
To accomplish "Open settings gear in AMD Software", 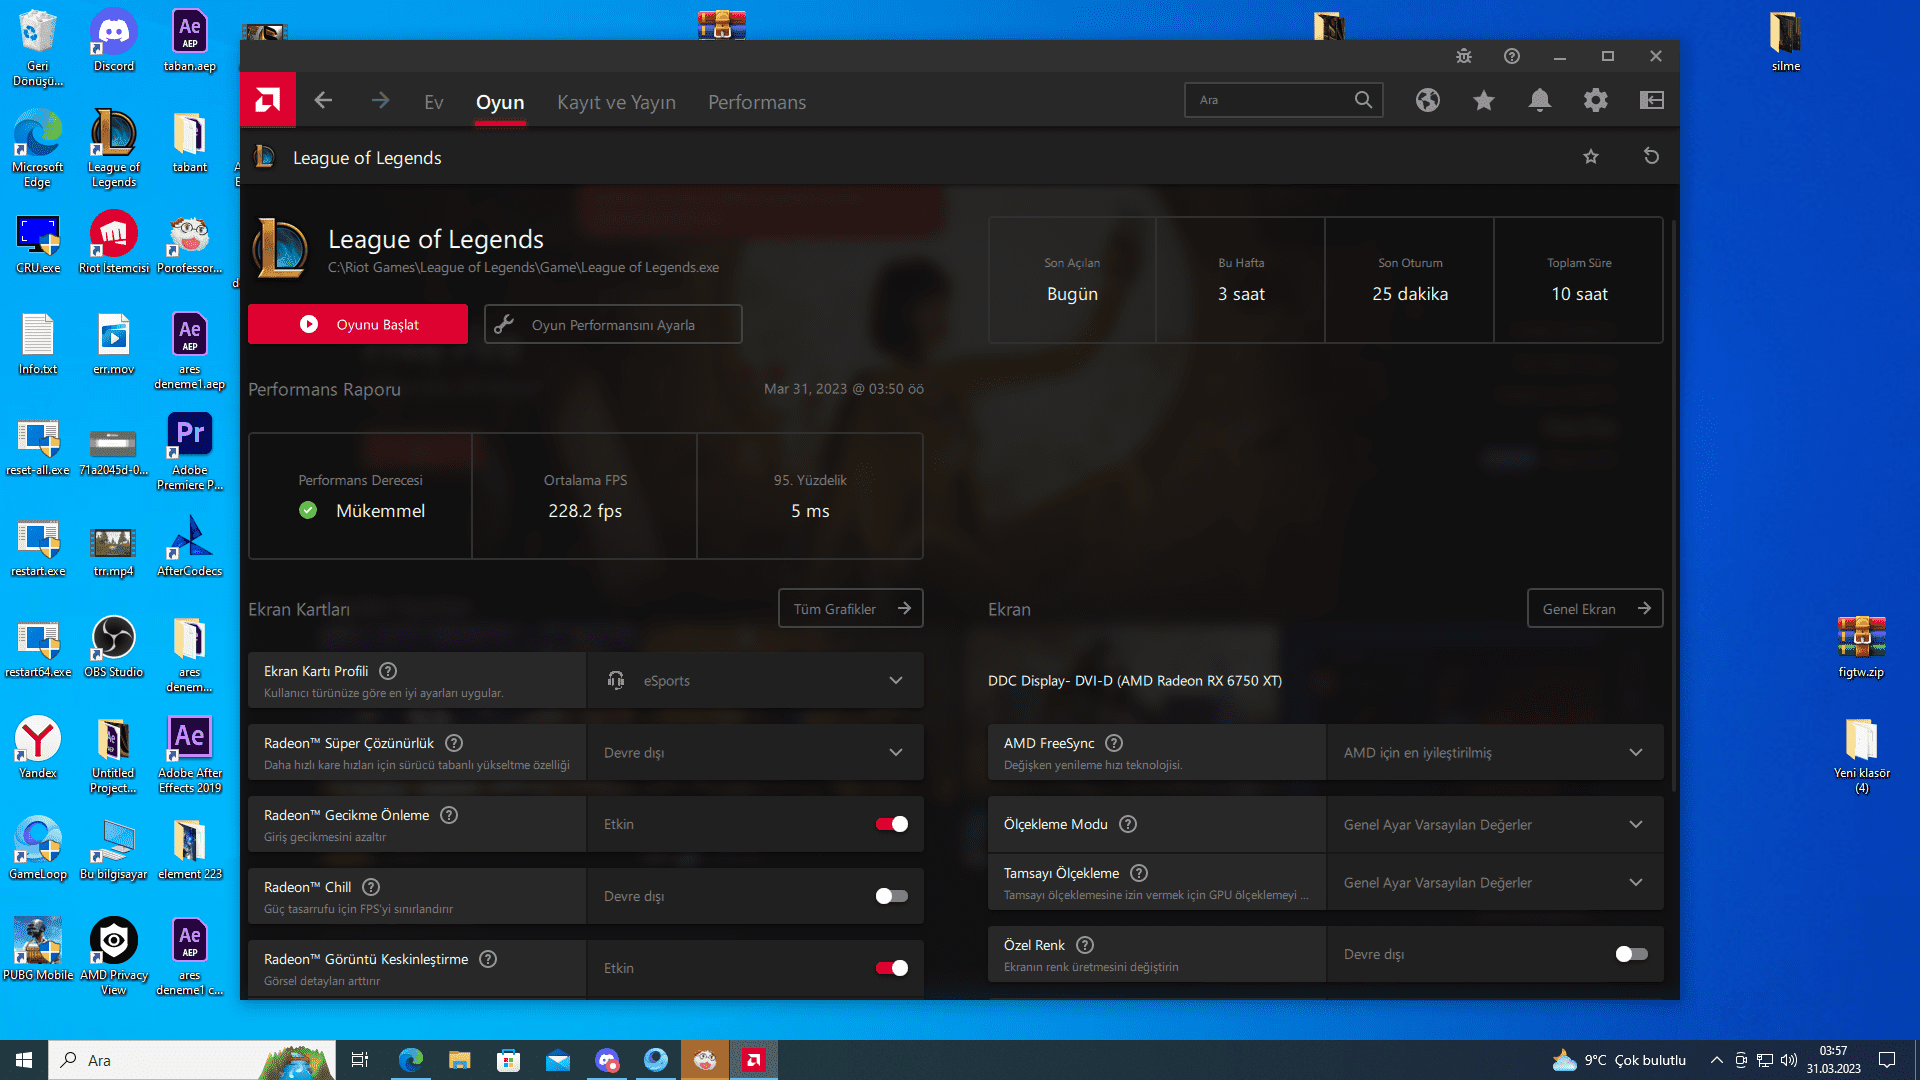I will (x=1595, y=100).
